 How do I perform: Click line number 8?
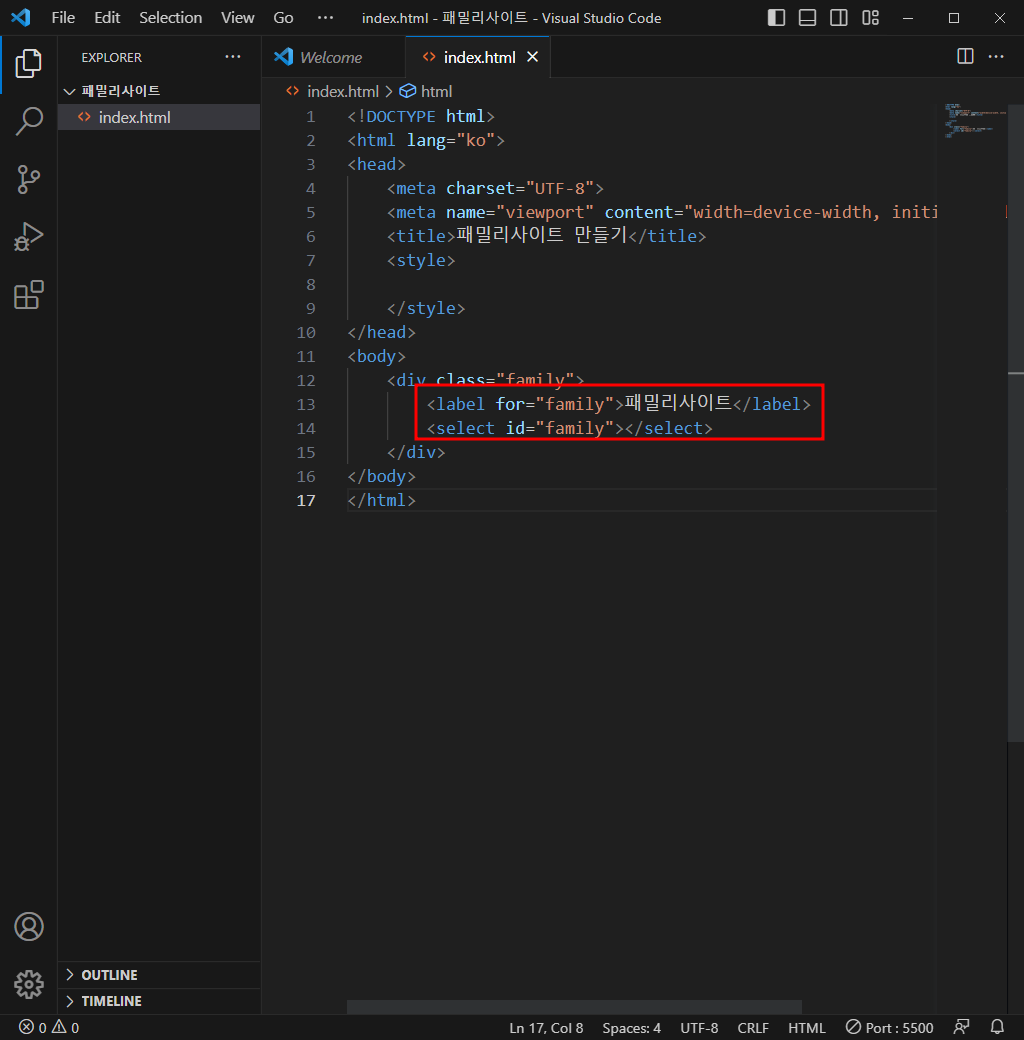[310, 285]
